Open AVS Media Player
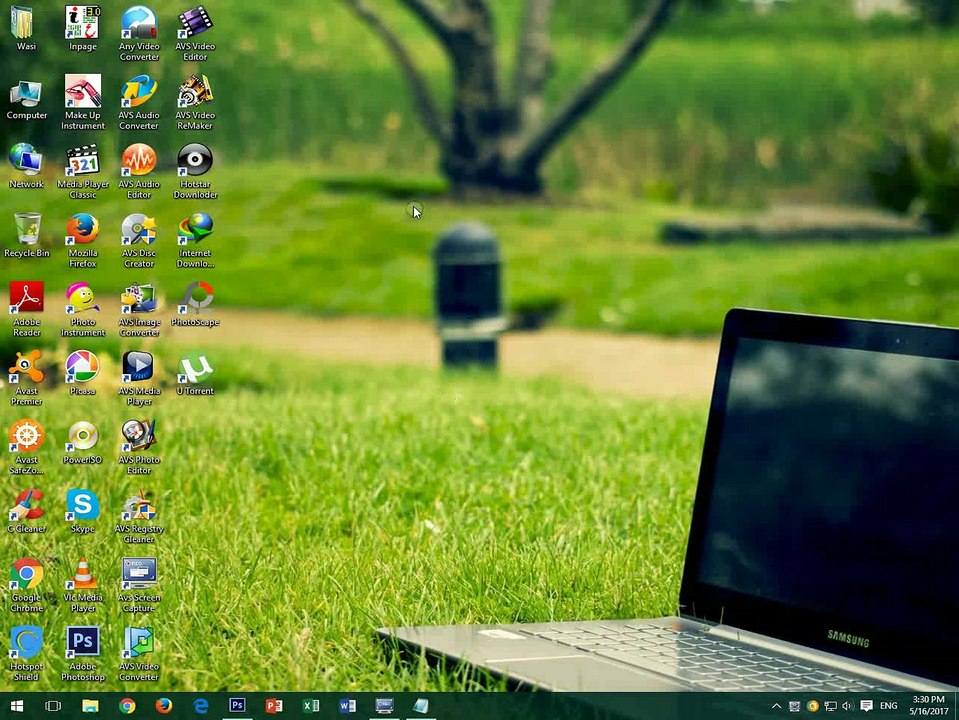Viewport: 959px width, 720px height. point(139,379)
